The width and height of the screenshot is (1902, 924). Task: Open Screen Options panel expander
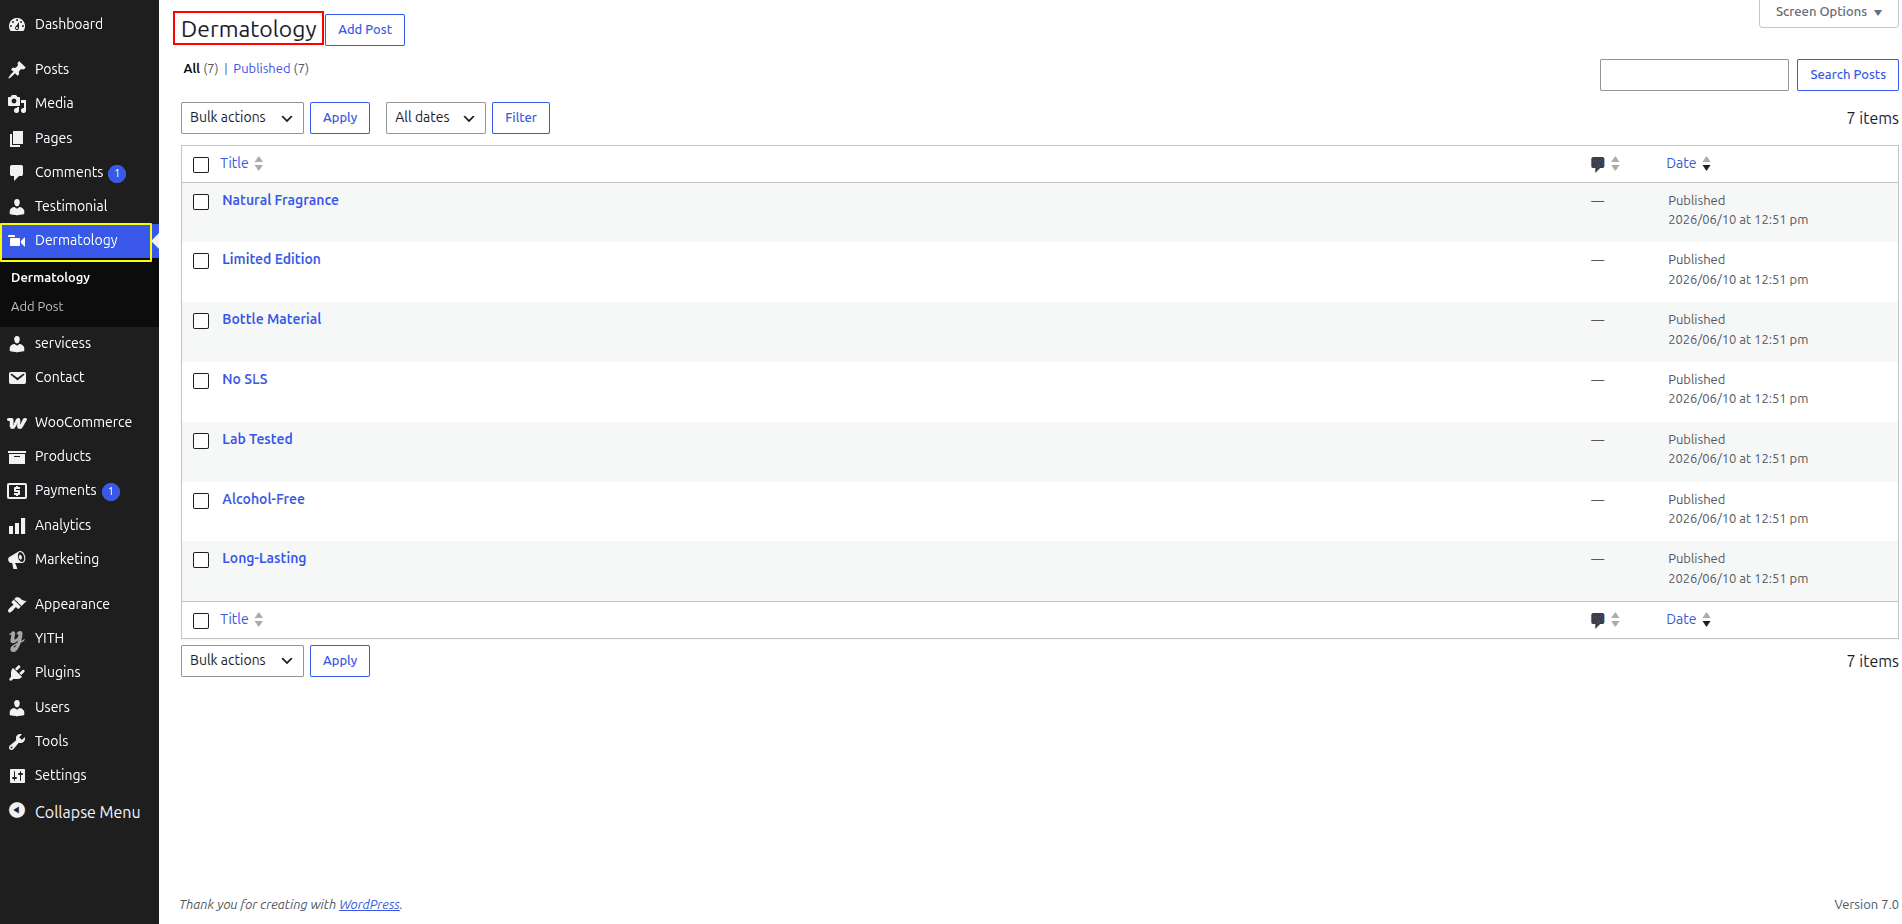coord(1828,13)
